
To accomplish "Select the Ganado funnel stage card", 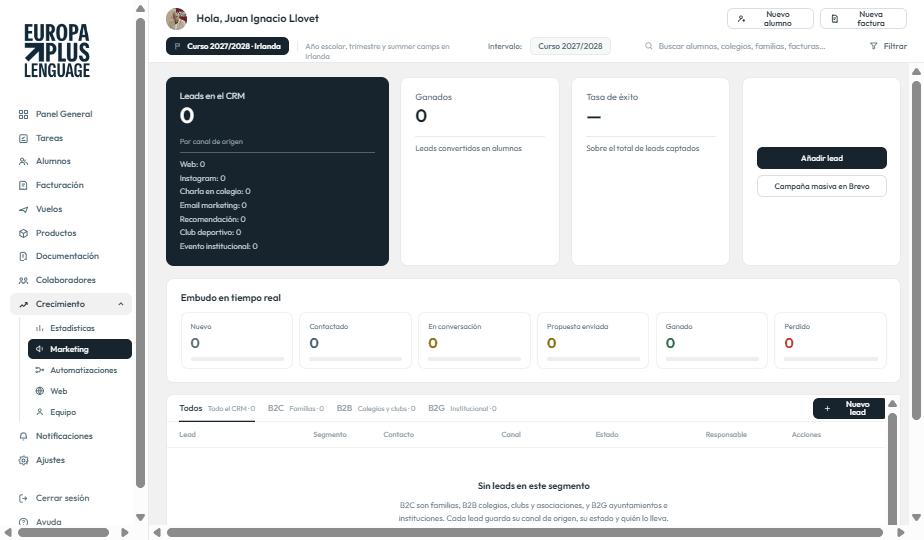I will [x=712, y=341].
